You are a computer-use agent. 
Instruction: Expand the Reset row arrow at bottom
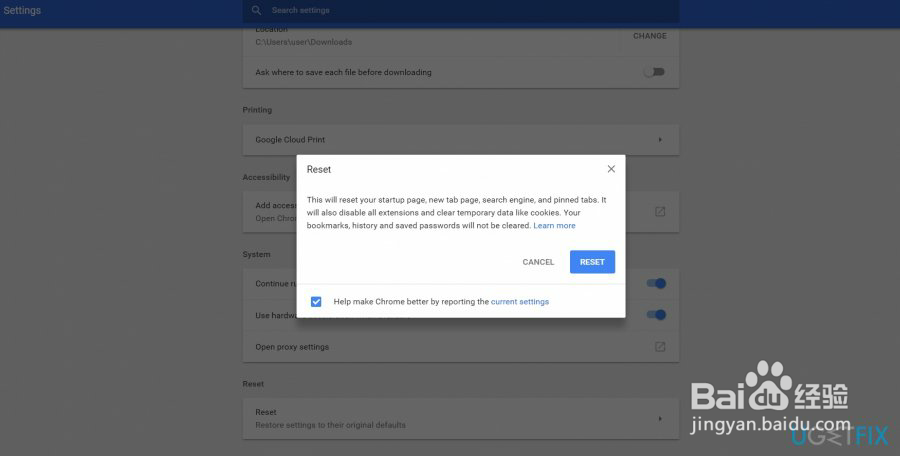pyautogui.click(x=660, y=418)
